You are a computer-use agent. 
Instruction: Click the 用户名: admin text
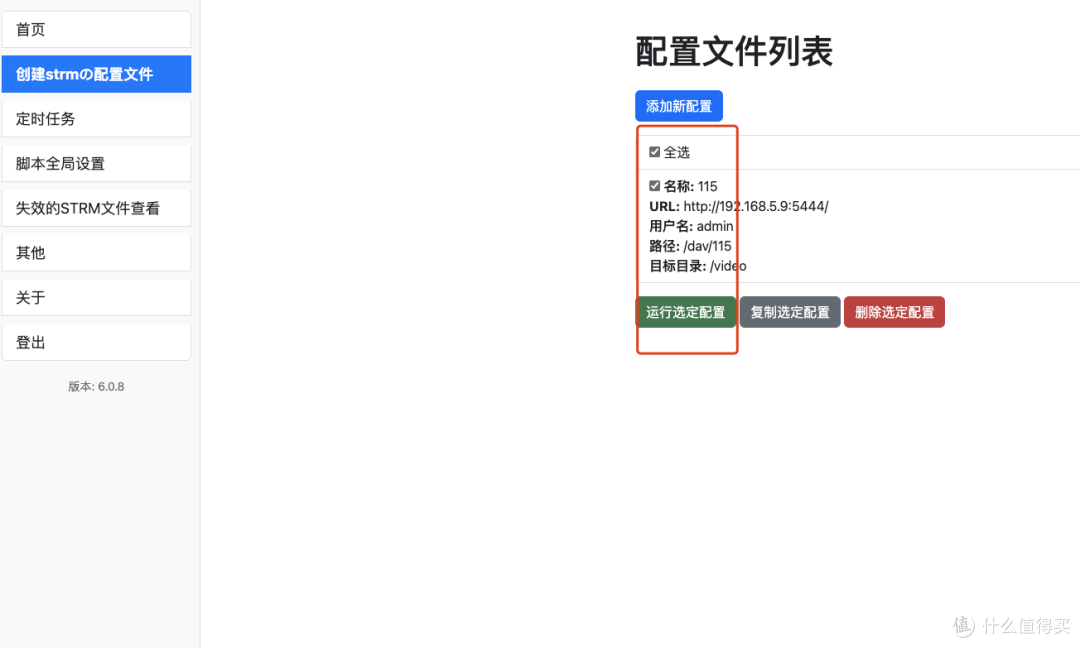point(691,226)
